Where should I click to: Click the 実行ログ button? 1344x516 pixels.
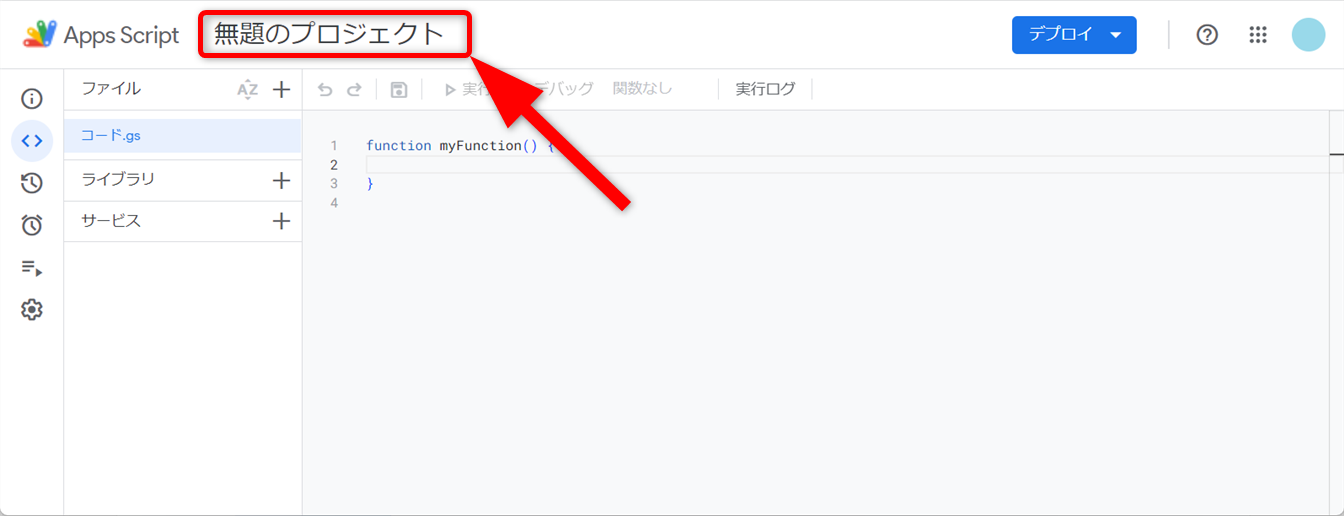point(765,89)
